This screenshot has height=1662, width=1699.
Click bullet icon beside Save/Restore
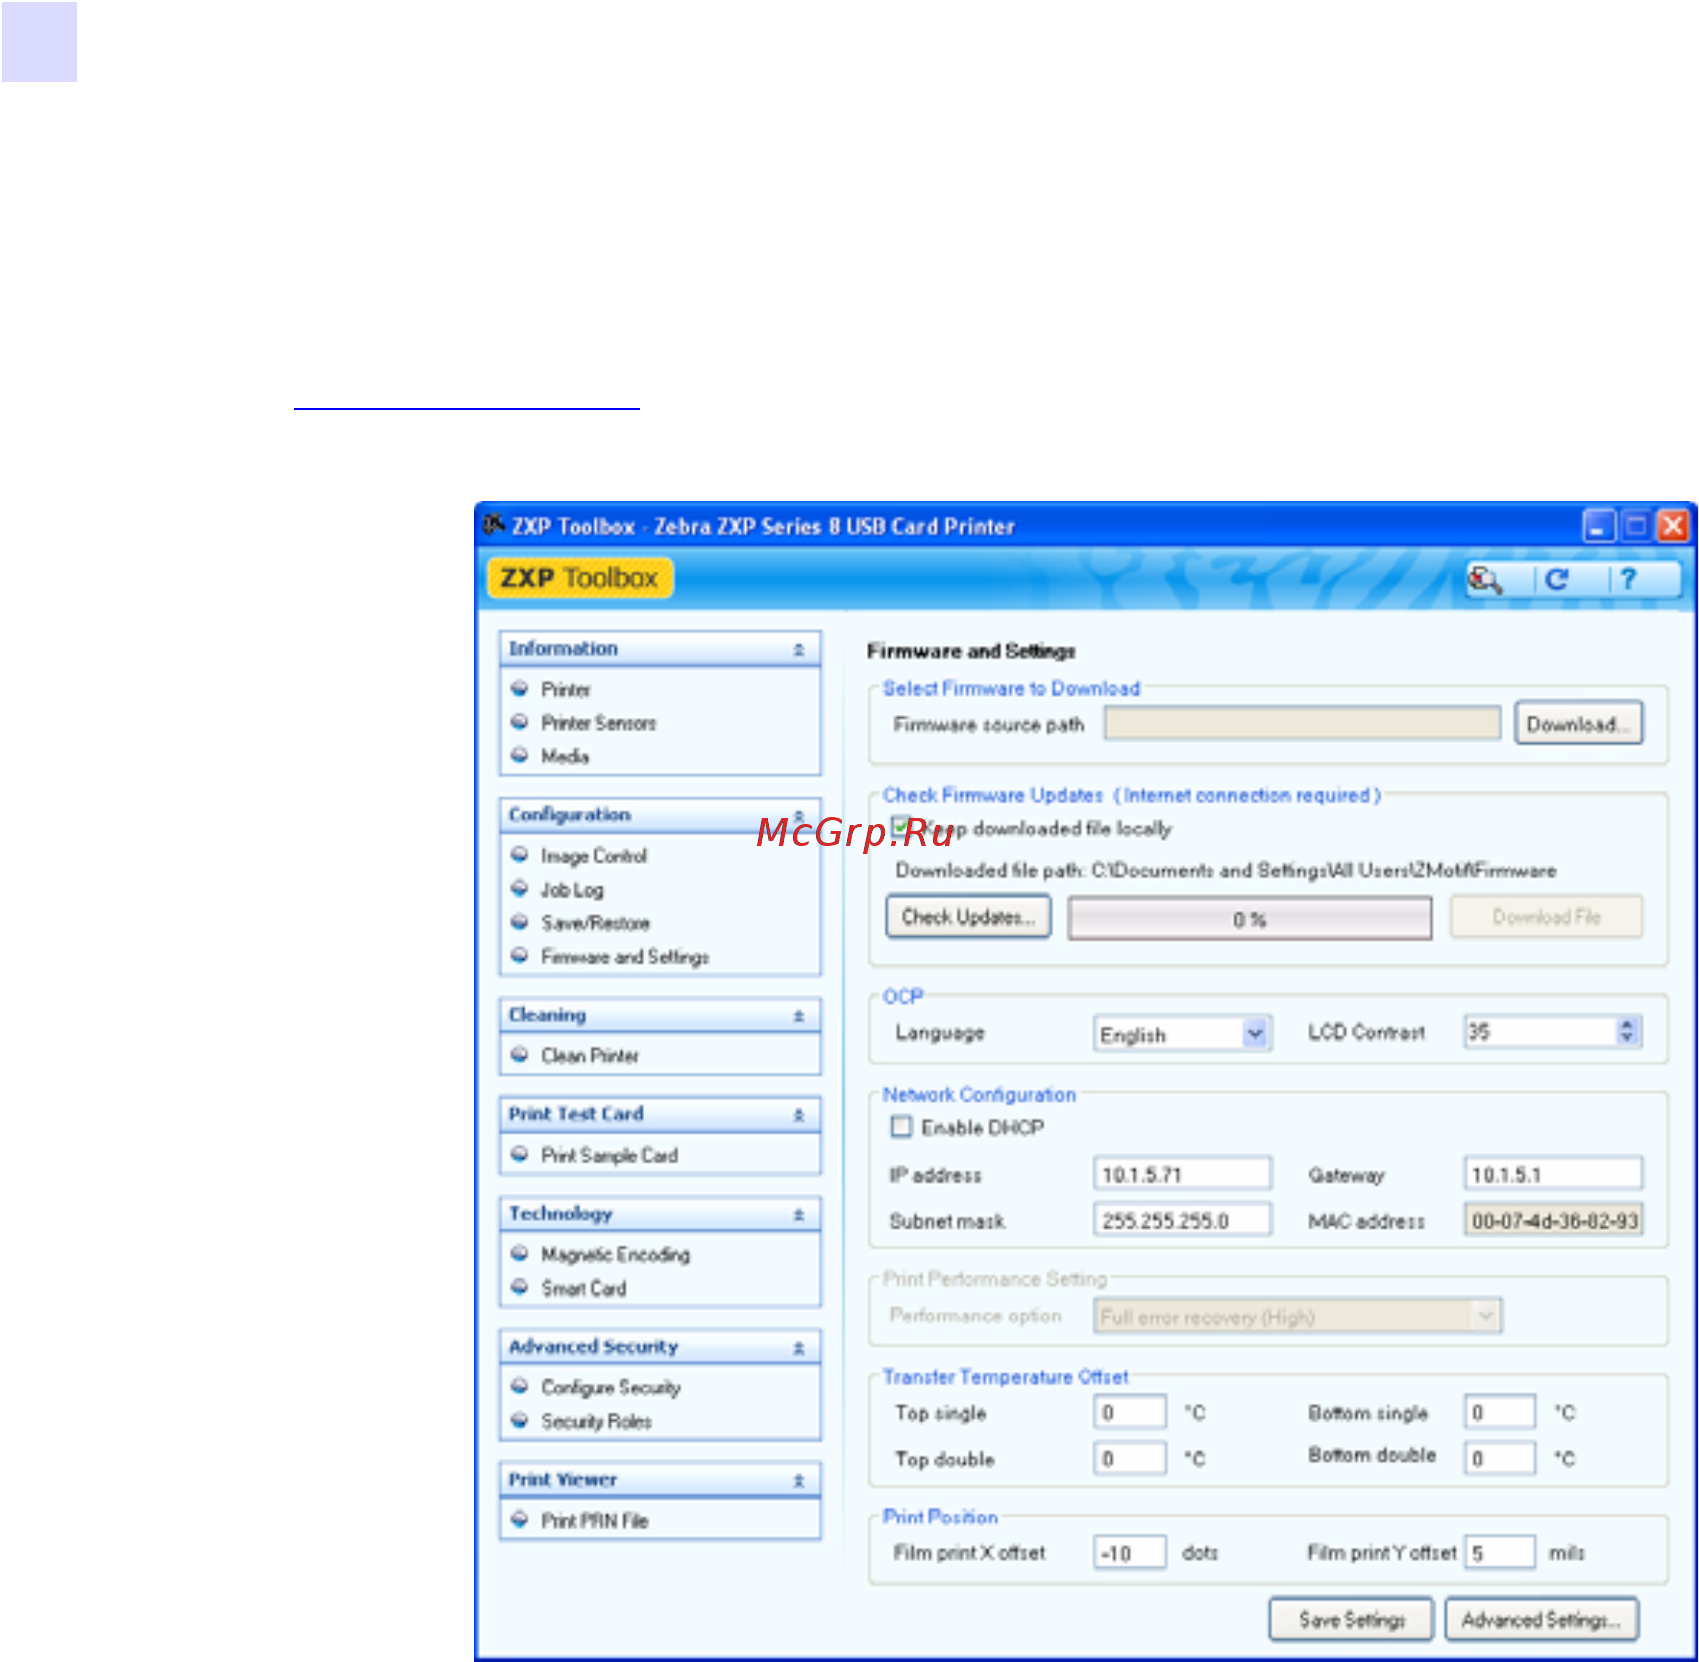pos(519,922)
